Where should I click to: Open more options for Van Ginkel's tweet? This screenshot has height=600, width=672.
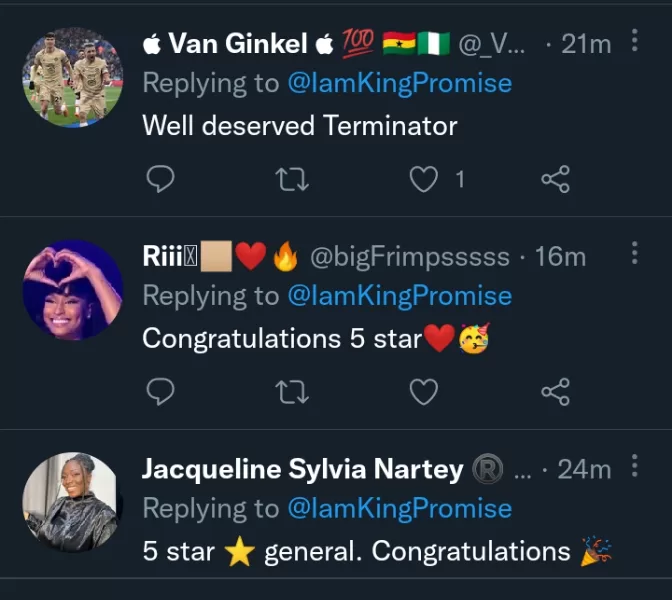[x=634, y=41]
